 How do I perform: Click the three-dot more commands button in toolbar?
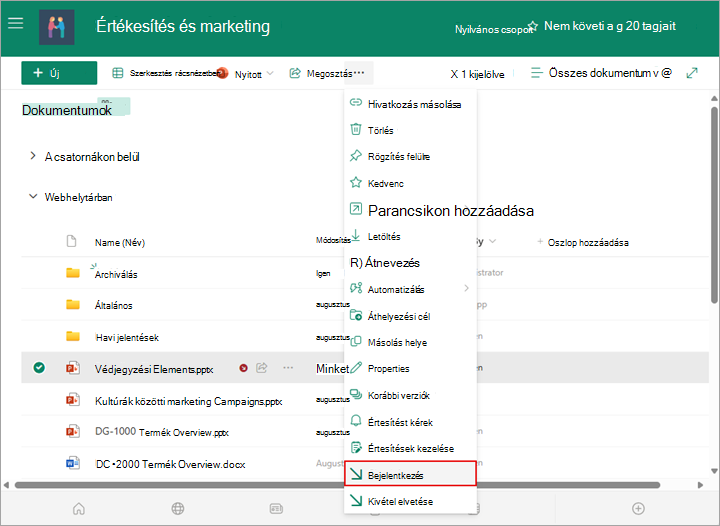359,73
